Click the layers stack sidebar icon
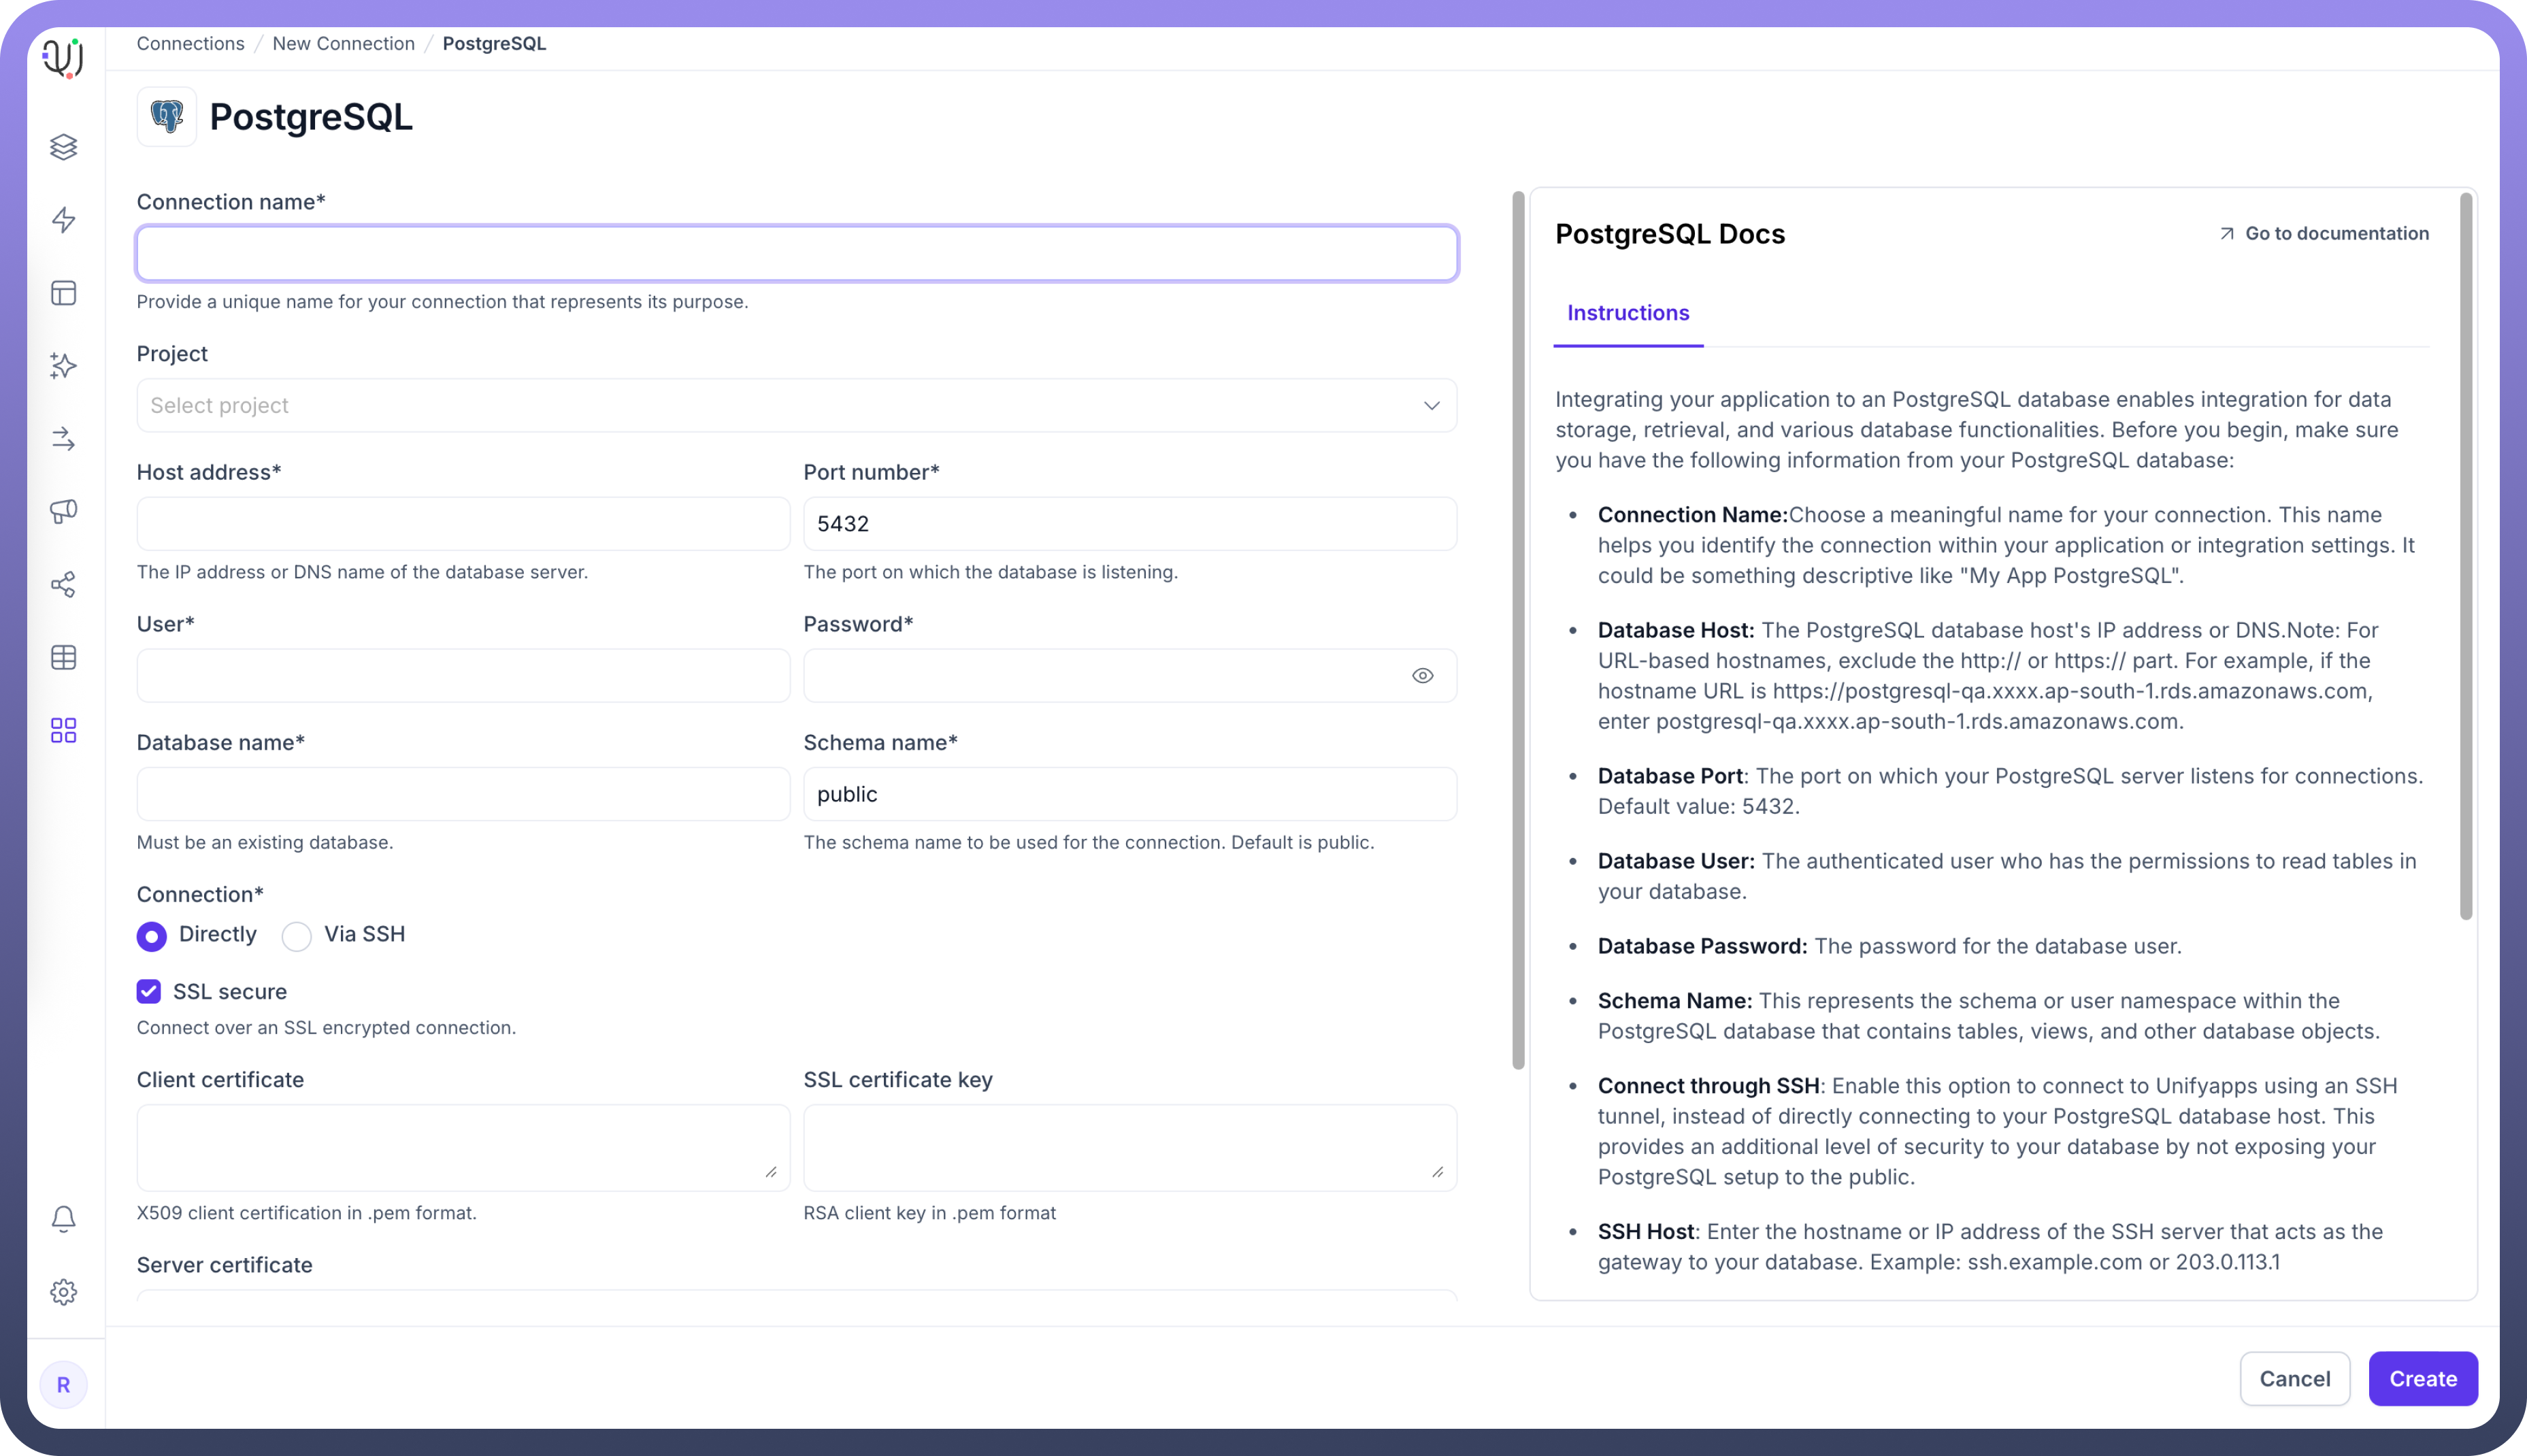 pos(63,147)
